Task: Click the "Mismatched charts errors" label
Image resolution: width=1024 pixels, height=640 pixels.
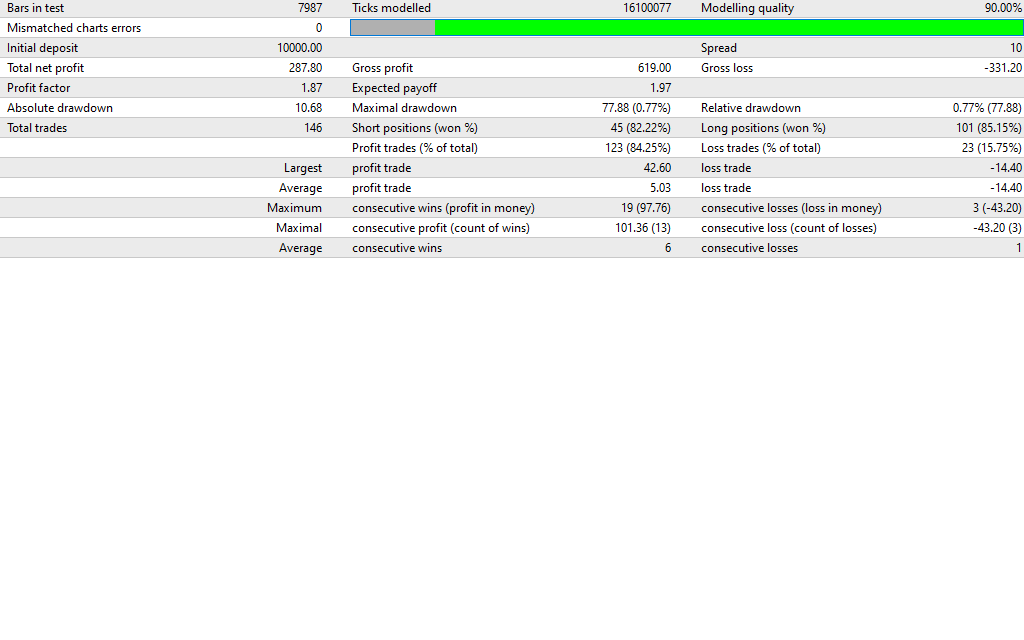Action: pos(74,28)
